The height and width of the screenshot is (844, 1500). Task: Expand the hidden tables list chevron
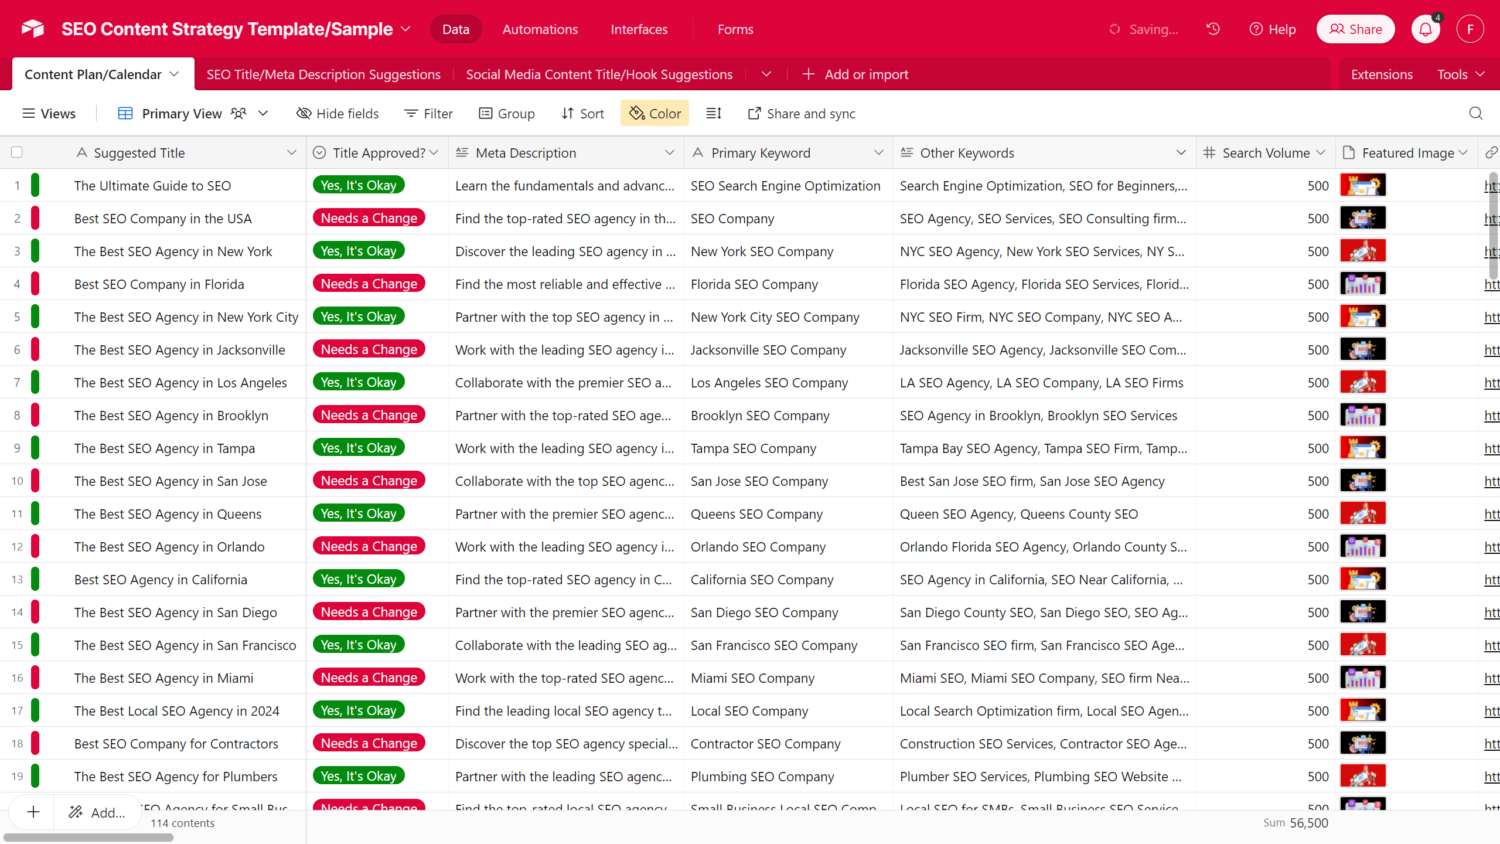tap(766, 74)
